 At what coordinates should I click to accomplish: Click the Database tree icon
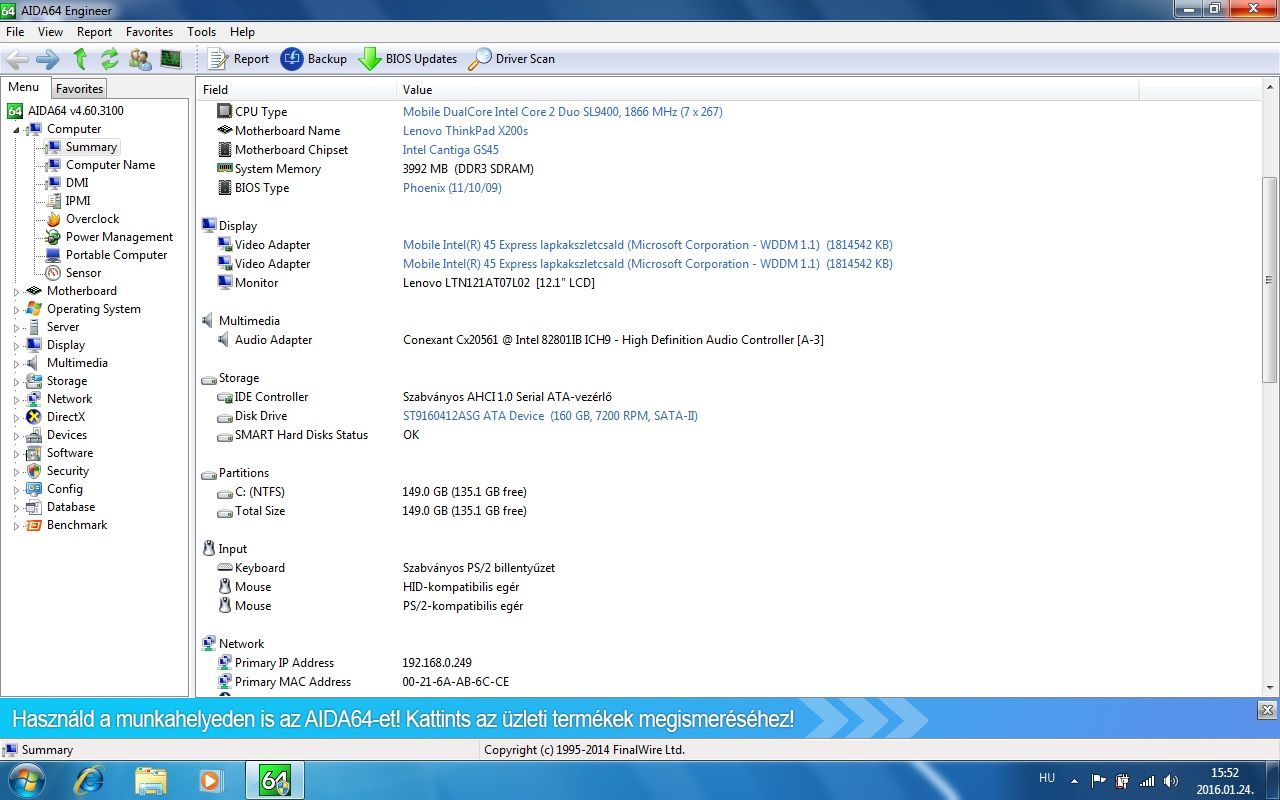click(34, 507)
